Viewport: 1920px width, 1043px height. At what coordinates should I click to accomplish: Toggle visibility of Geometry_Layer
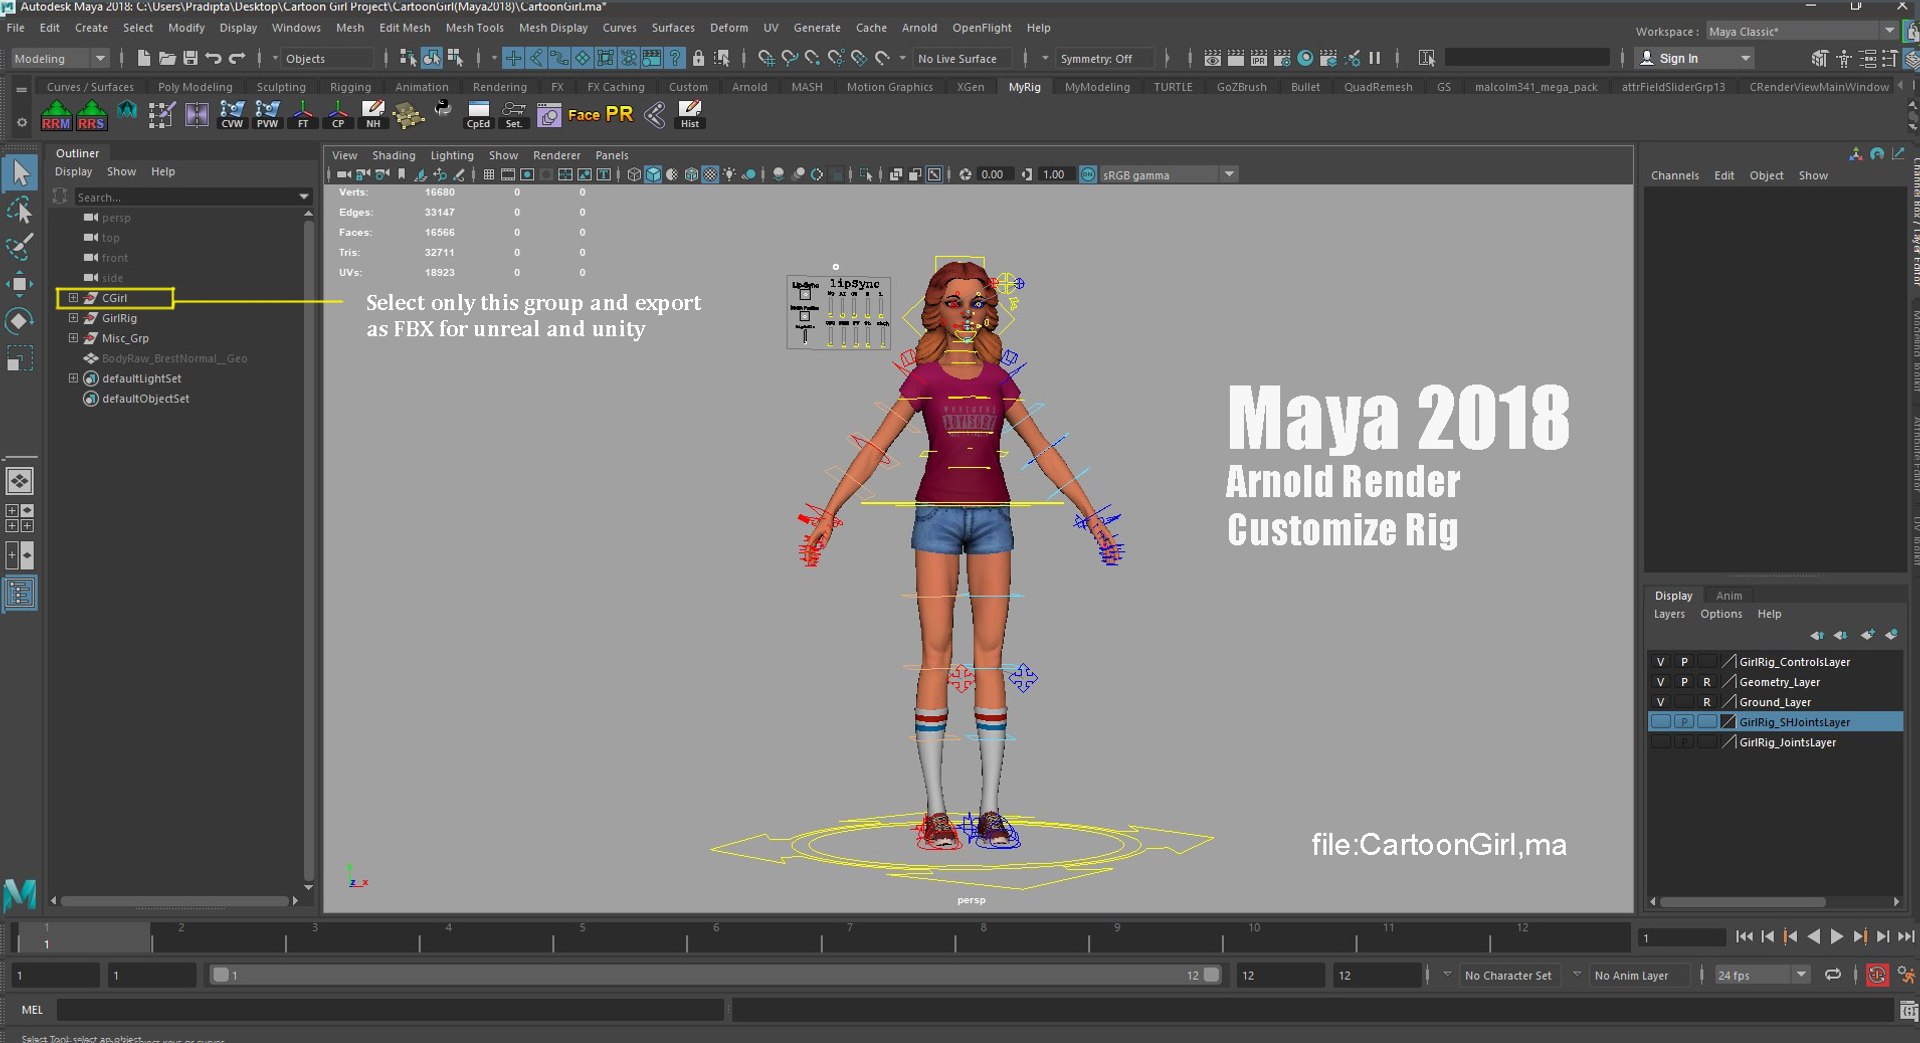coord(1660,682)
